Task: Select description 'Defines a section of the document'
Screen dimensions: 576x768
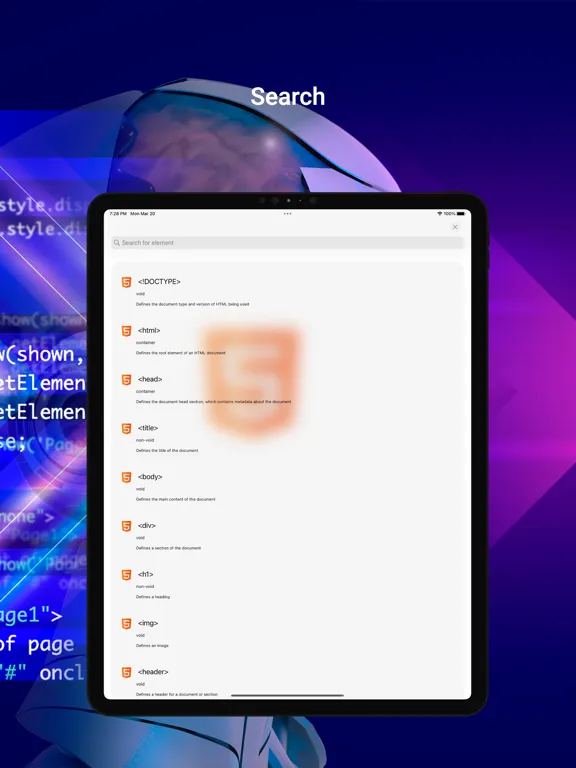Action: coord(168,548)
